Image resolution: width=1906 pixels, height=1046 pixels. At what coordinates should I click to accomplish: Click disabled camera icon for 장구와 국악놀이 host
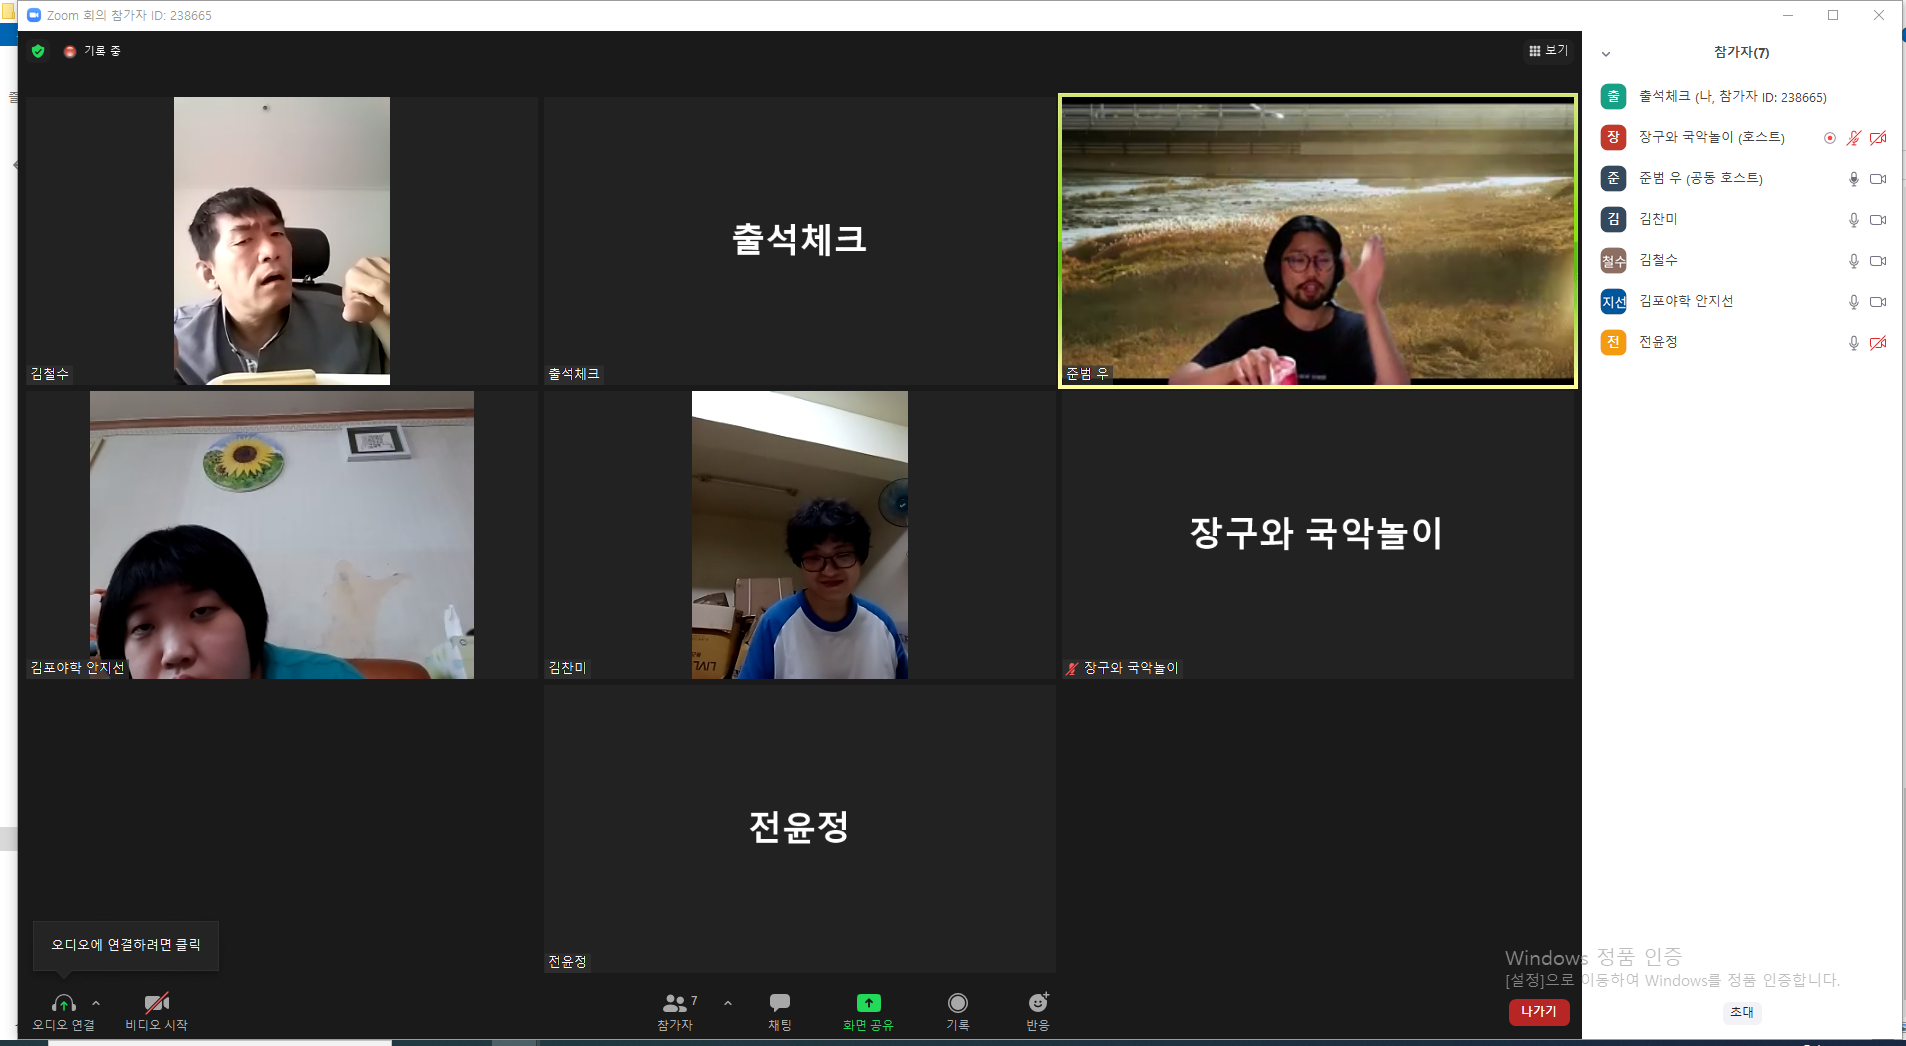pos(1878,138)
